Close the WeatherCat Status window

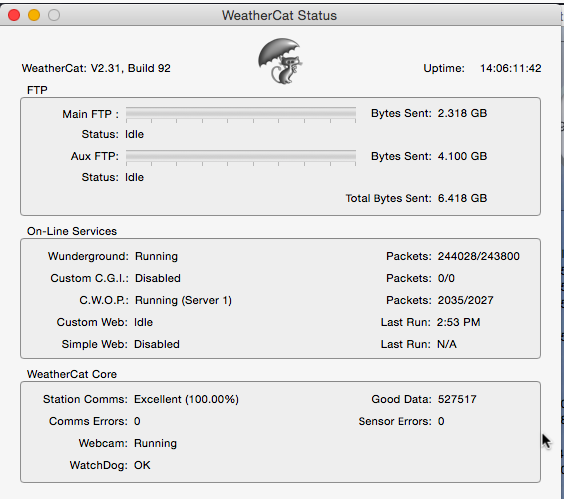[x=14, y=15]
